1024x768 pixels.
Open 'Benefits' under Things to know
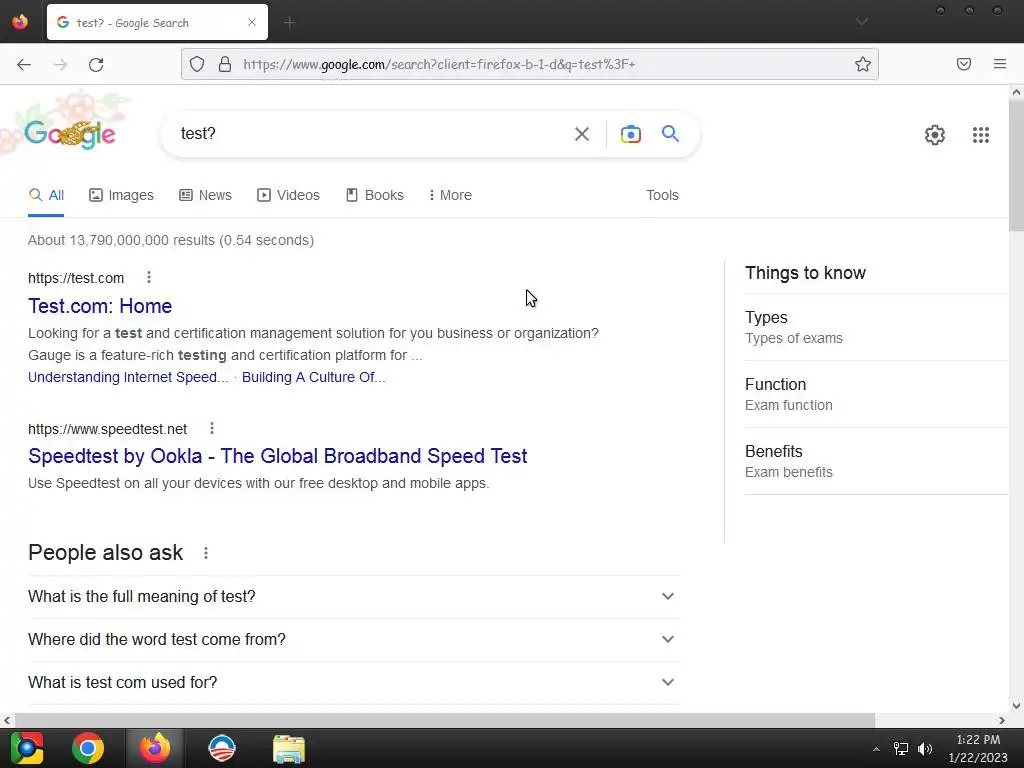[876, 461]
